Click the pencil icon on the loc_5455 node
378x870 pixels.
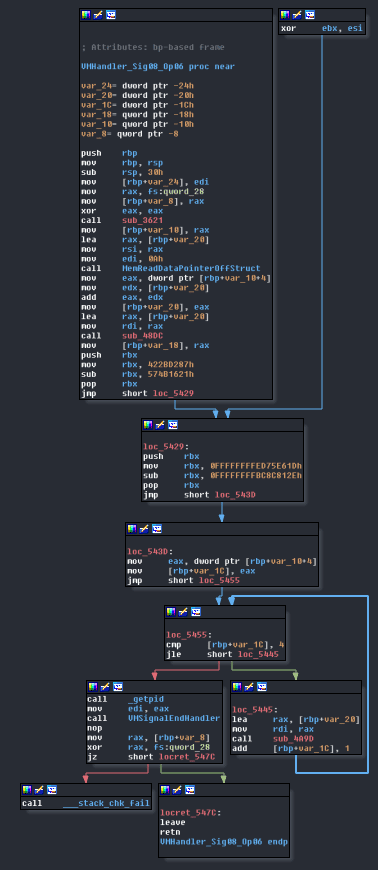coord(183,612)
